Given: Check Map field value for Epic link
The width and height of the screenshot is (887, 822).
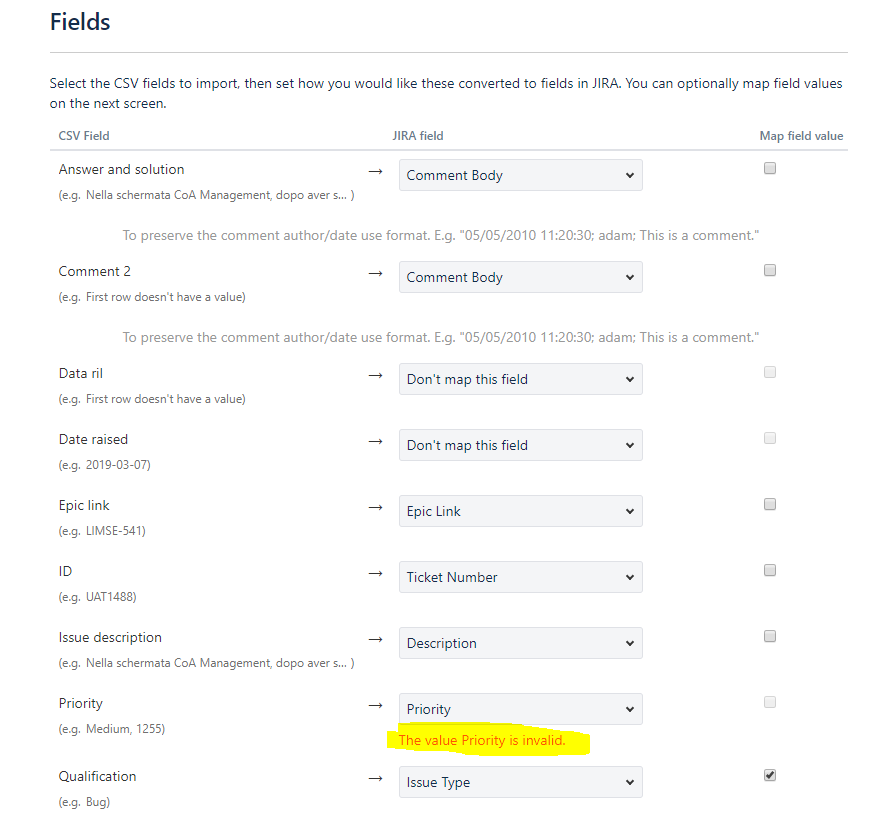Looking at the screenshot, I should (769, 504).
